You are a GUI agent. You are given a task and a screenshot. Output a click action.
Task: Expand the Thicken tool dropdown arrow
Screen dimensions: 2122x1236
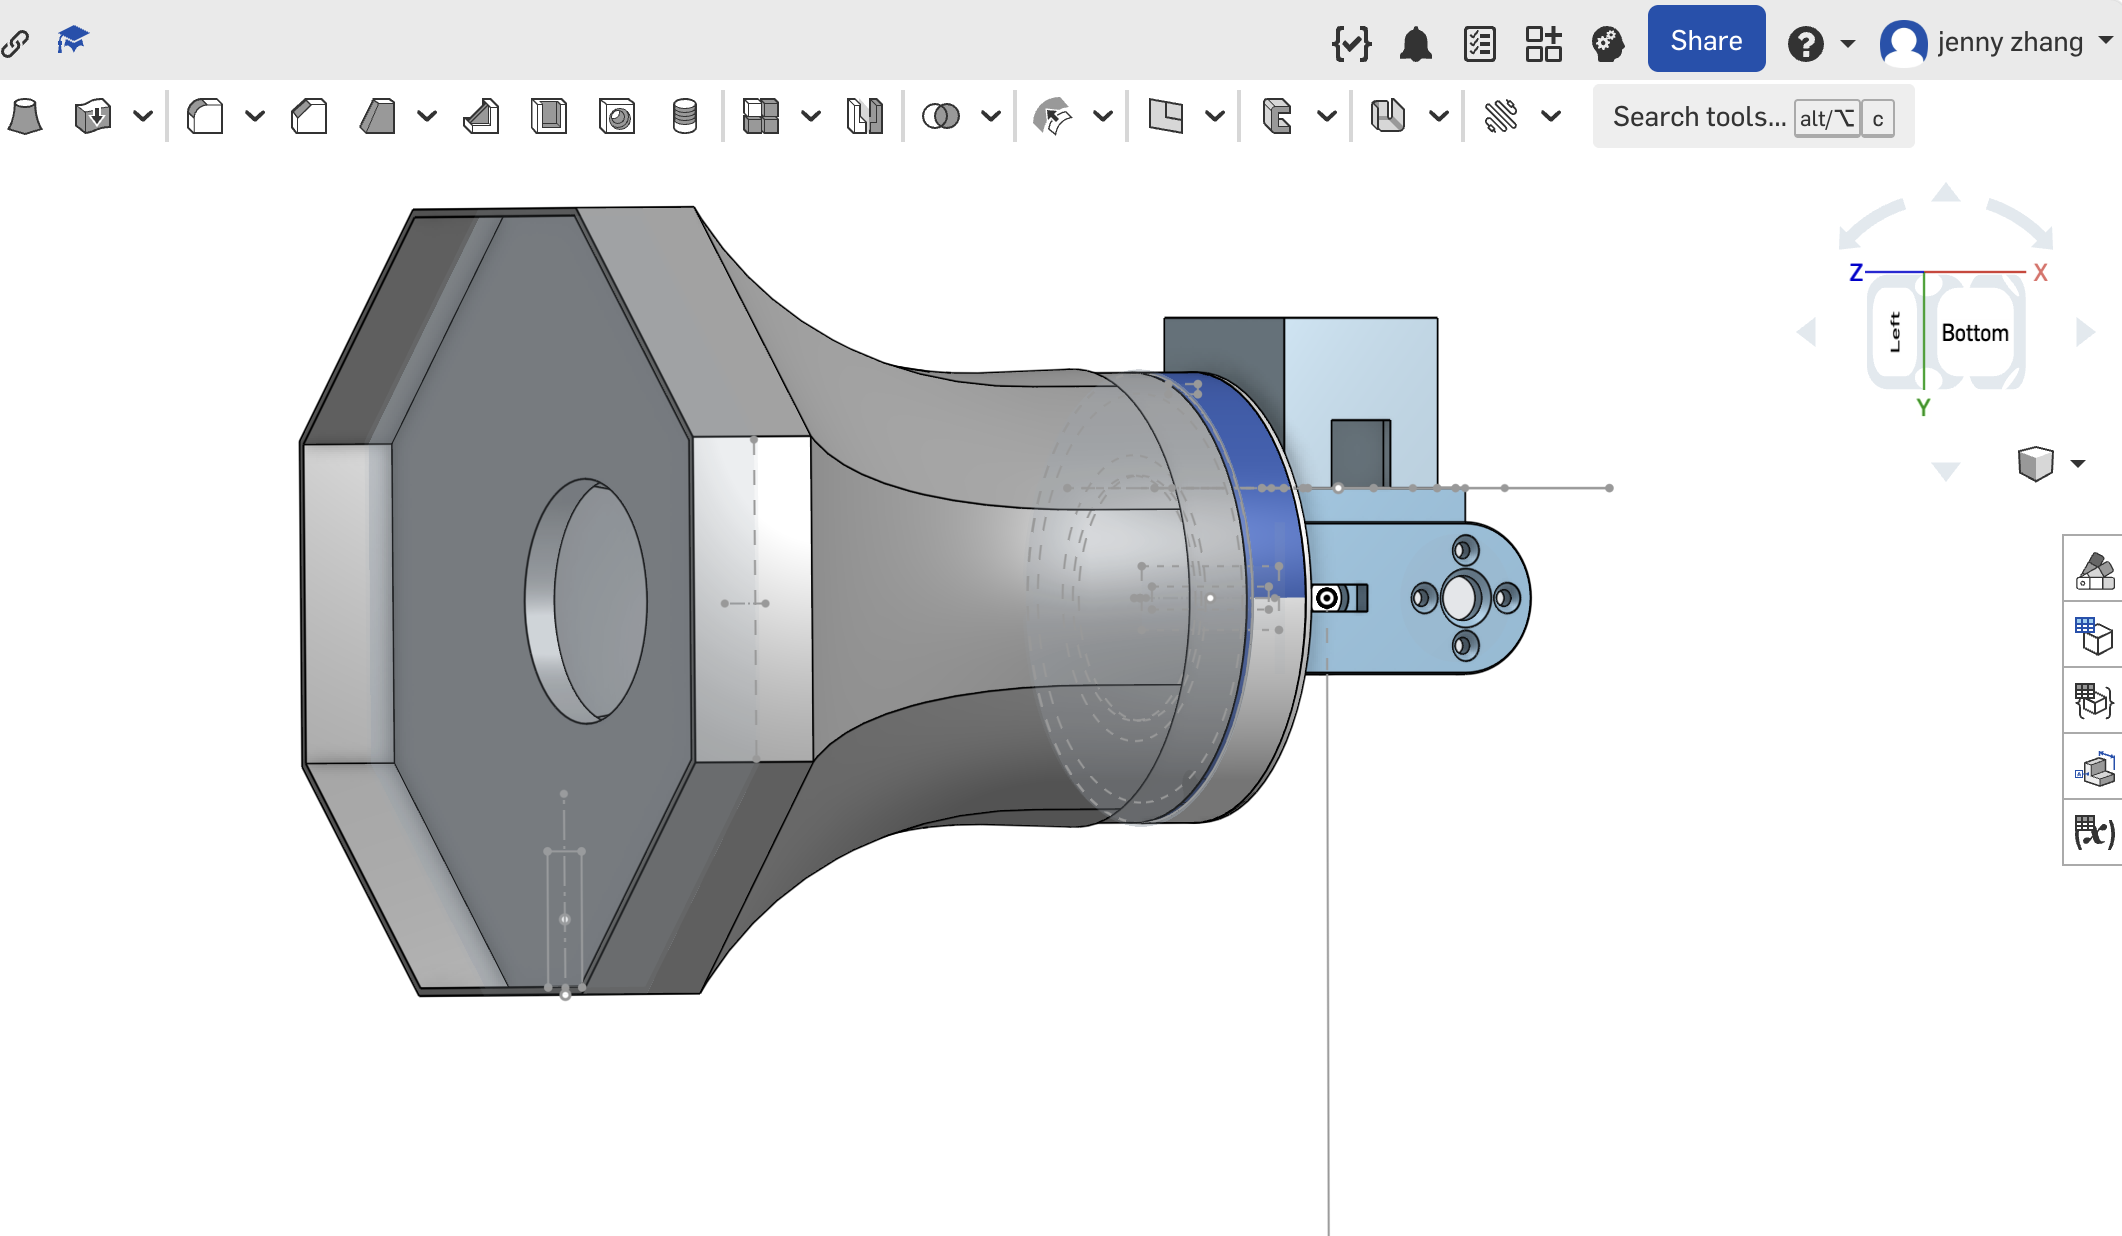click(143, 116)
